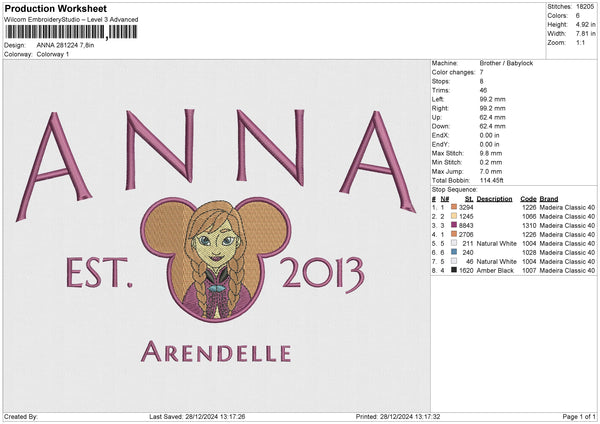Pick the blue swatch beside 240

click(454, 252)
